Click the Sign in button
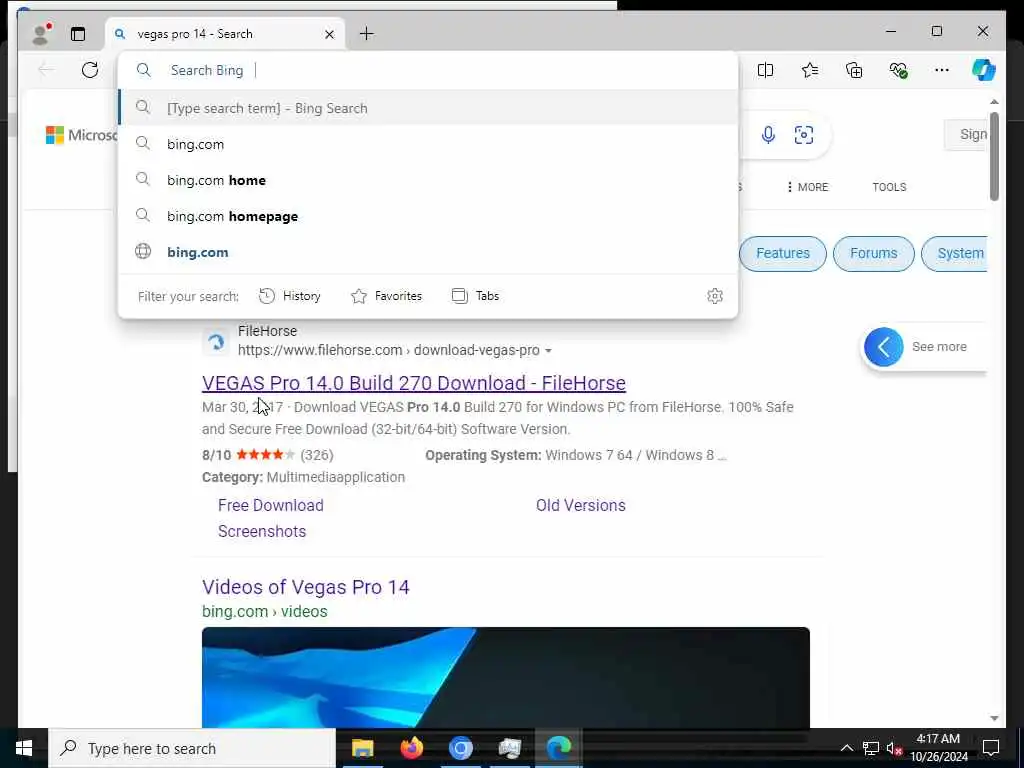 coord(966,135)
